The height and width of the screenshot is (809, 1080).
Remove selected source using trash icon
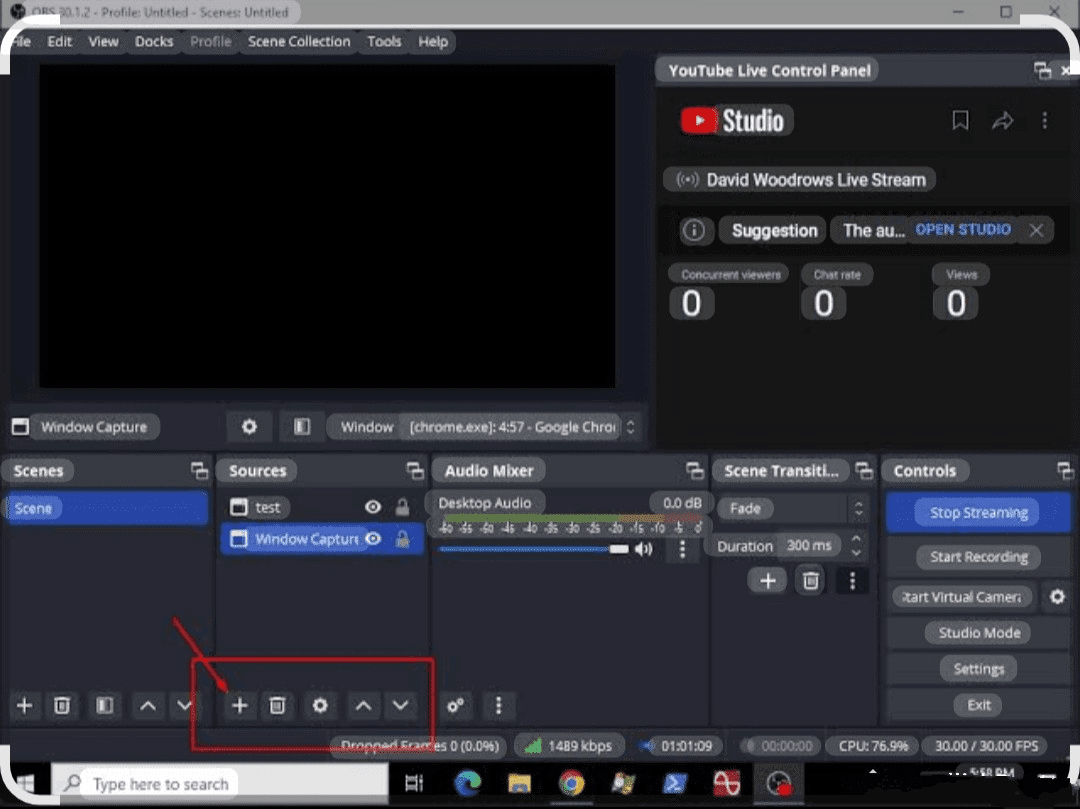[278, 706]
